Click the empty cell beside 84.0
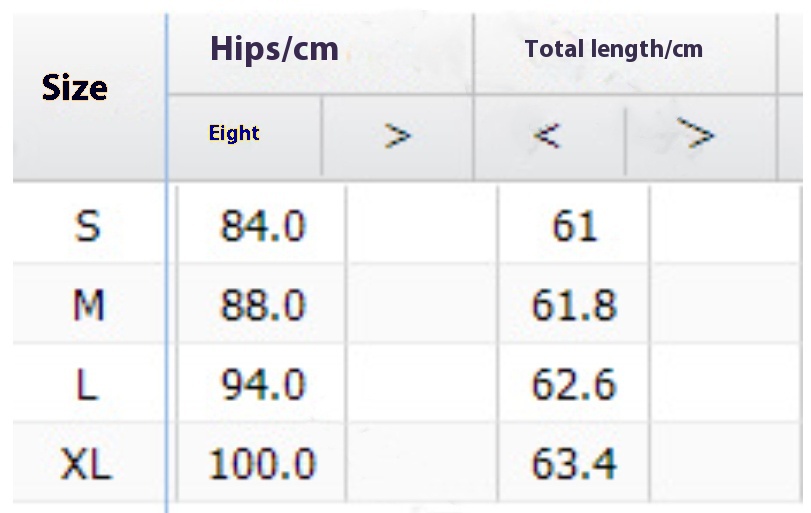Image resolution: width=811 pixels, height=513 pixels. click(x=422, y=224)
